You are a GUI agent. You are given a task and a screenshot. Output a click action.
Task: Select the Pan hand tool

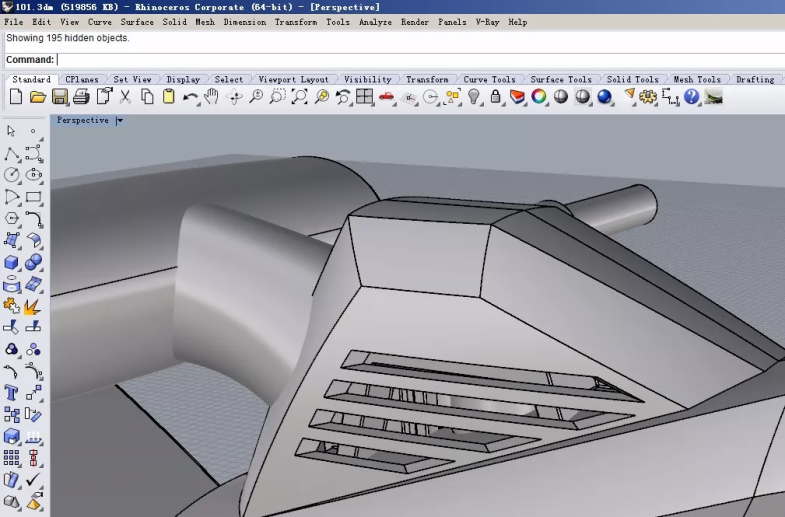212,97
